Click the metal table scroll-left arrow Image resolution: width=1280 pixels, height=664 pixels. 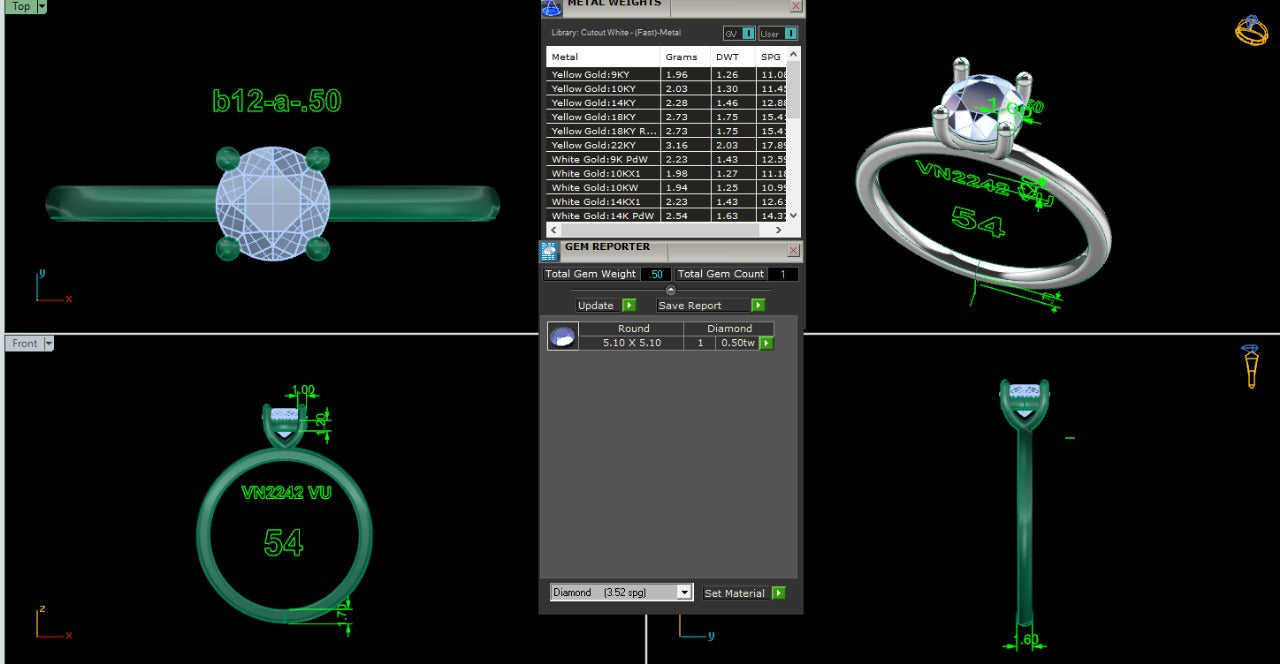[553, 230]
